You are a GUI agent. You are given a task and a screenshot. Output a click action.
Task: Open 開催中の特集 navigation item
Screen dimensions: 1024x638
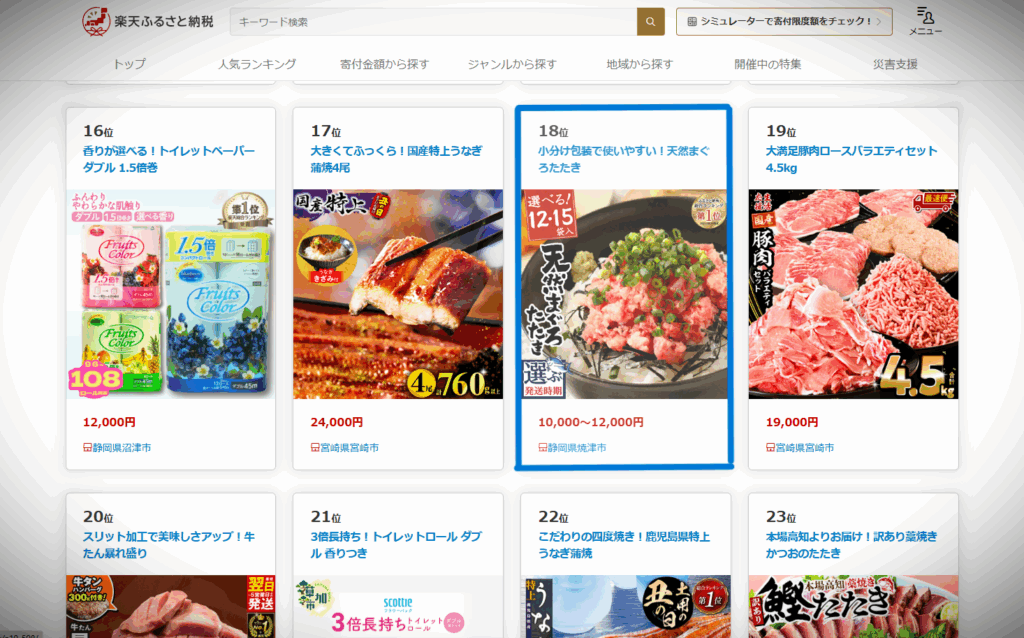(767, 64)
